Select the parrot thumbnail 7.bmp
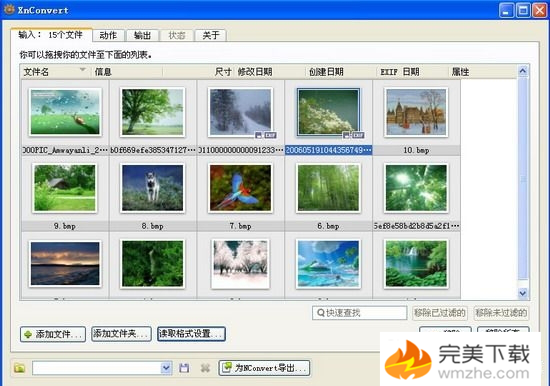 click(x=240, y=188)
